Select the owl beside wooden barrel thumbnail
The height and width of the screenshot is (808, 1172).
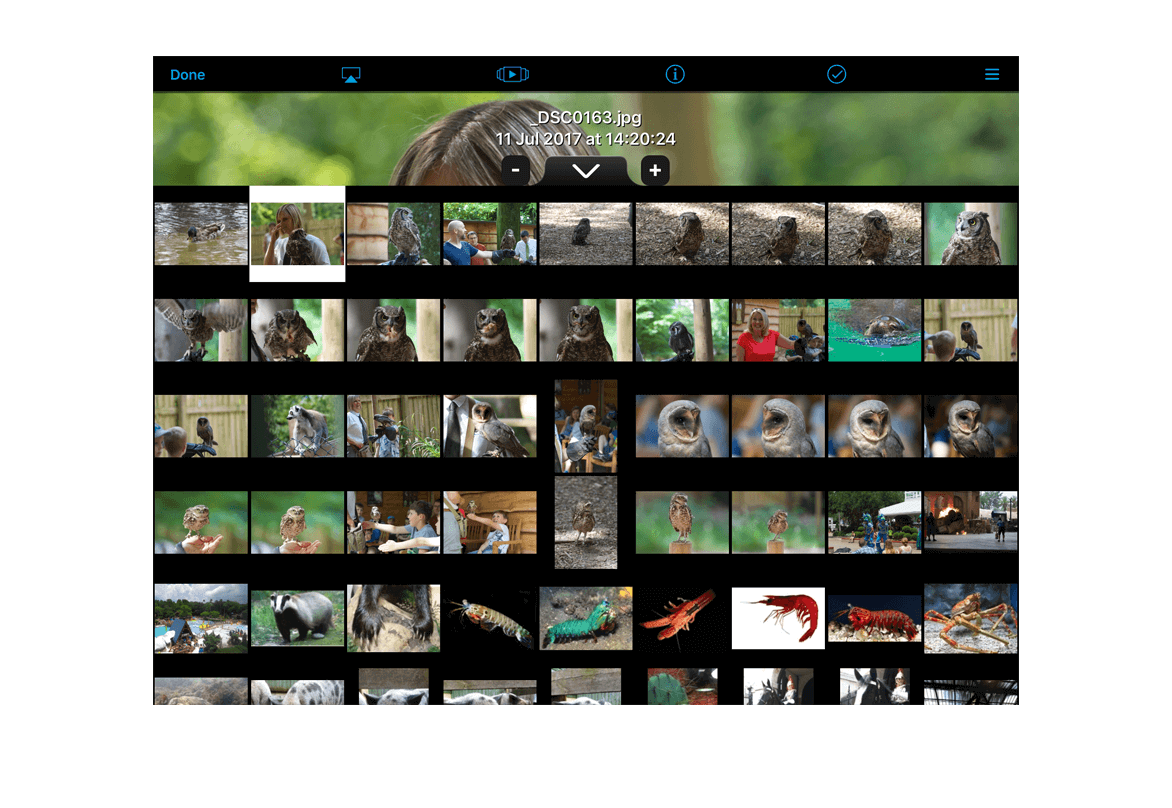pyautogui.click(x=393, y=234)
